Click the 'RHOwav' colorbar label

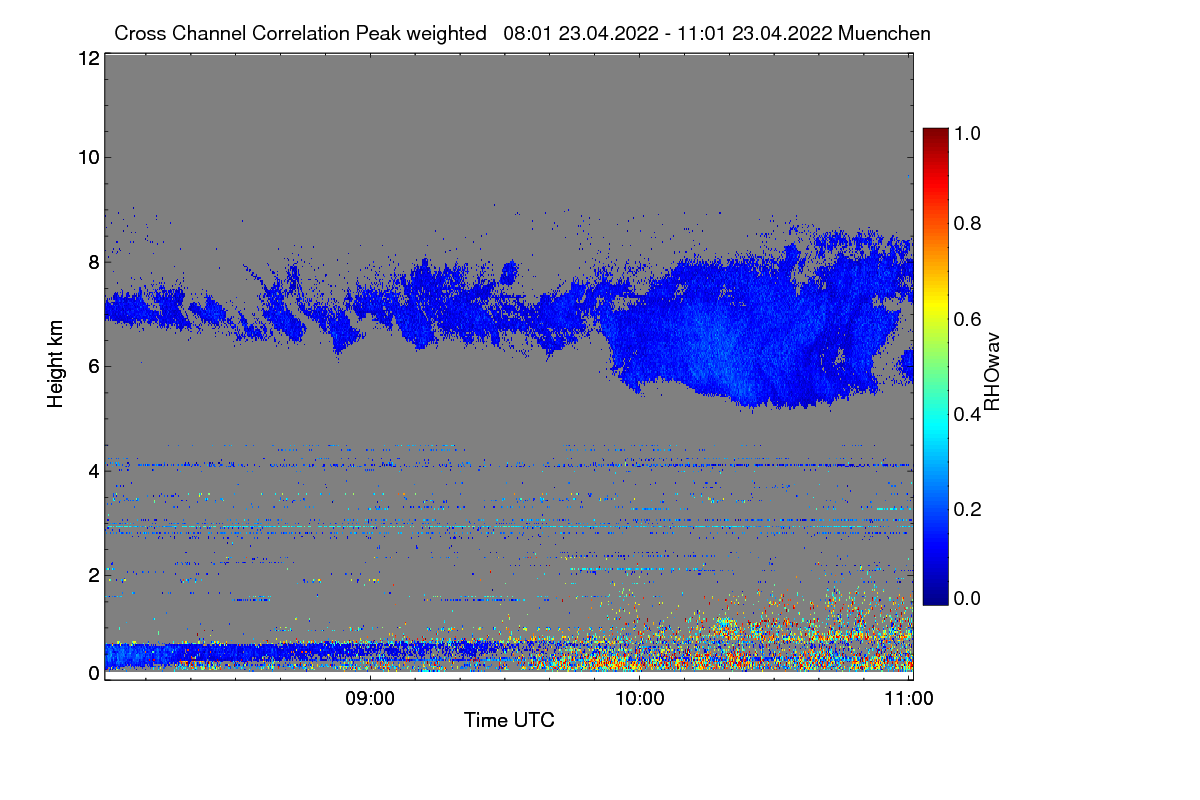pyautogui.click(x=992, y=372)
